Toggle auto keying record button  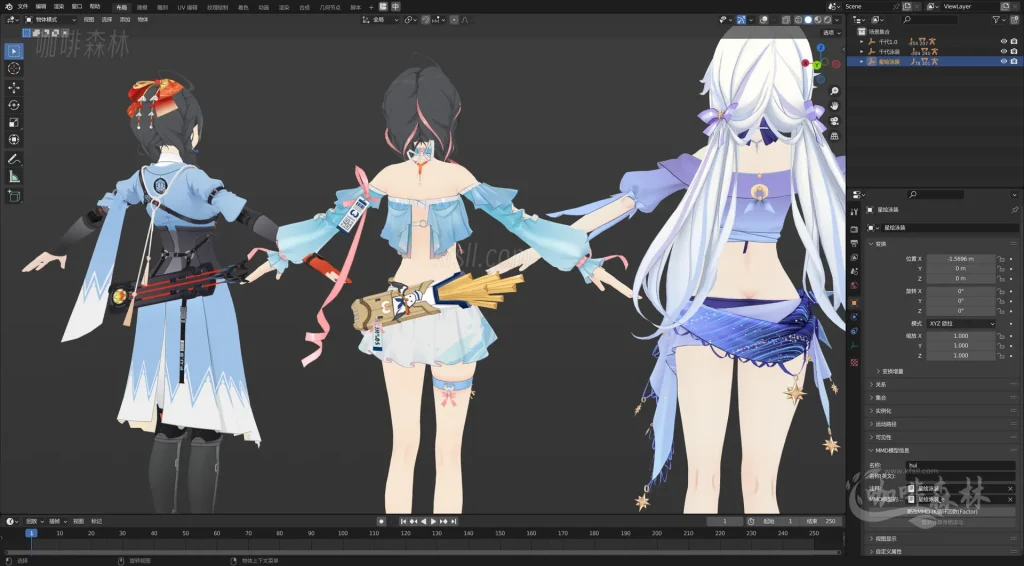point(381,522)
